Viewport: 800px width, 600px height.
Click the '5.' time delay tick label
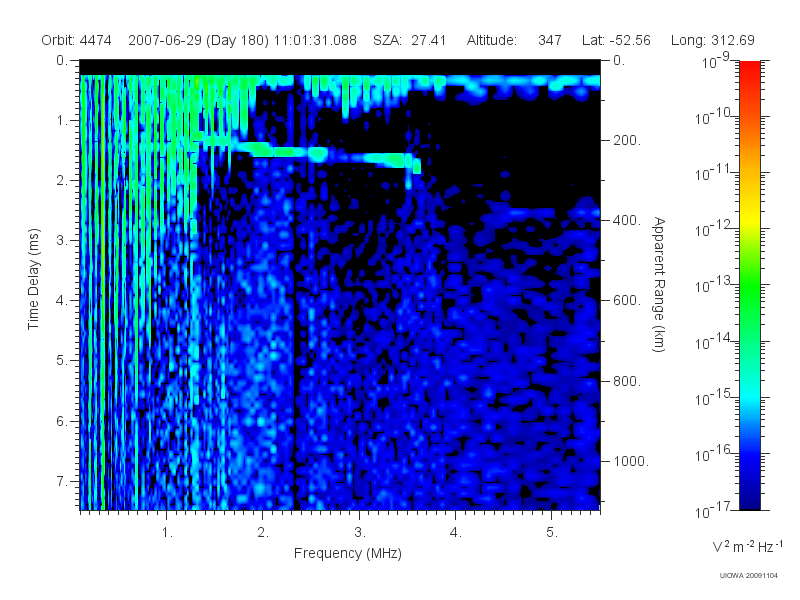pos(62,360)
